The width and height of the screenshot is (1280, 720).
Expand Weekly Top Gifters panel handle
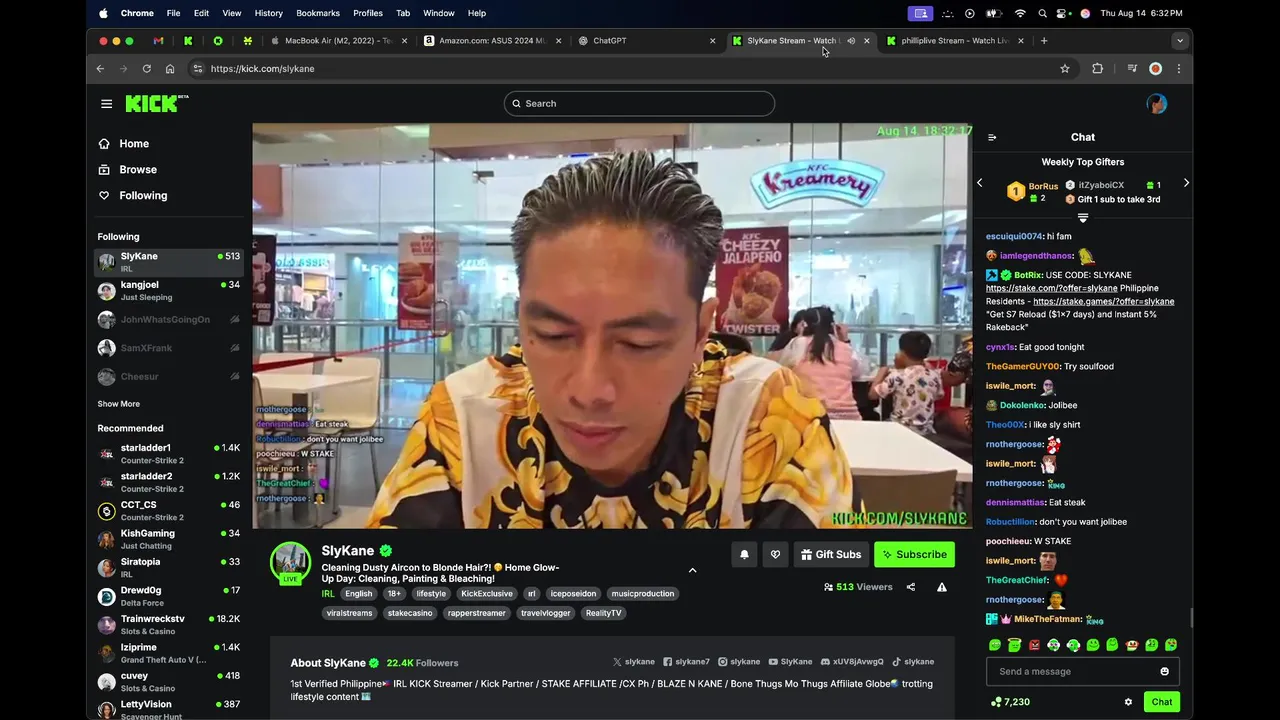1083,217
